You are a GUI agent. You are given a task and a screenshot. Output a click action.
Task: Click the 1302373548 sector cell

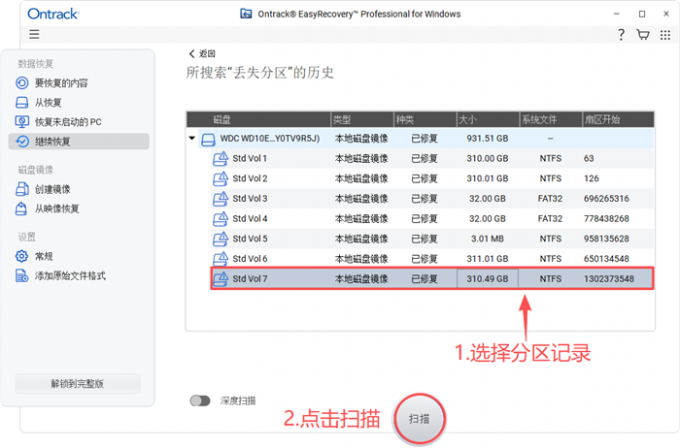click(609, 279)
